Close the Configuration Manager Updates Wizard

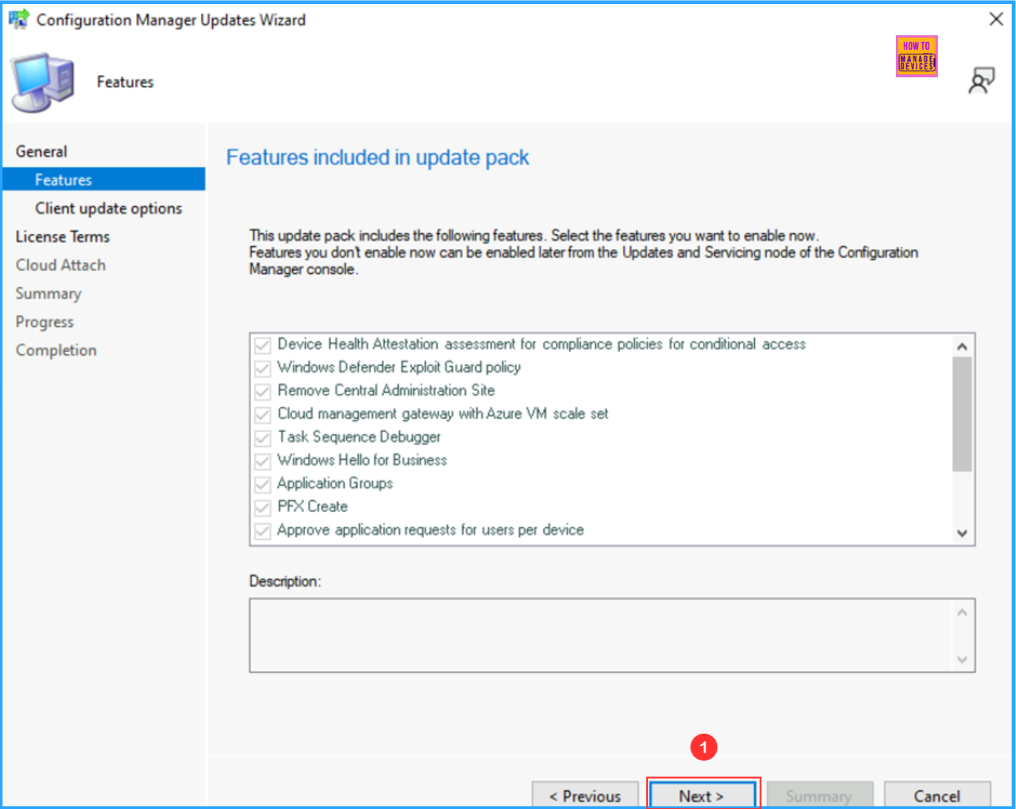[x=996, y=19]
